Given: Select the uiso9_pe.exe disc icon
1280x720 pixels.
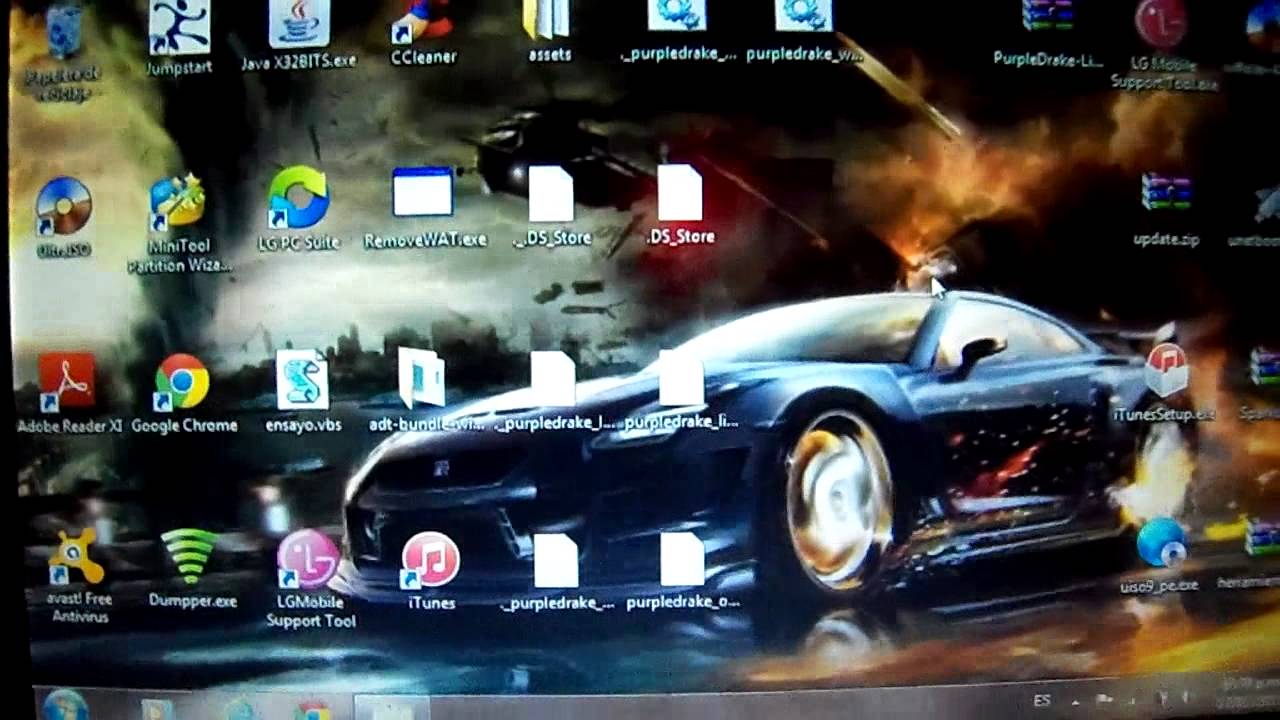Looking at the screenshot, I should click(1160, 556).
